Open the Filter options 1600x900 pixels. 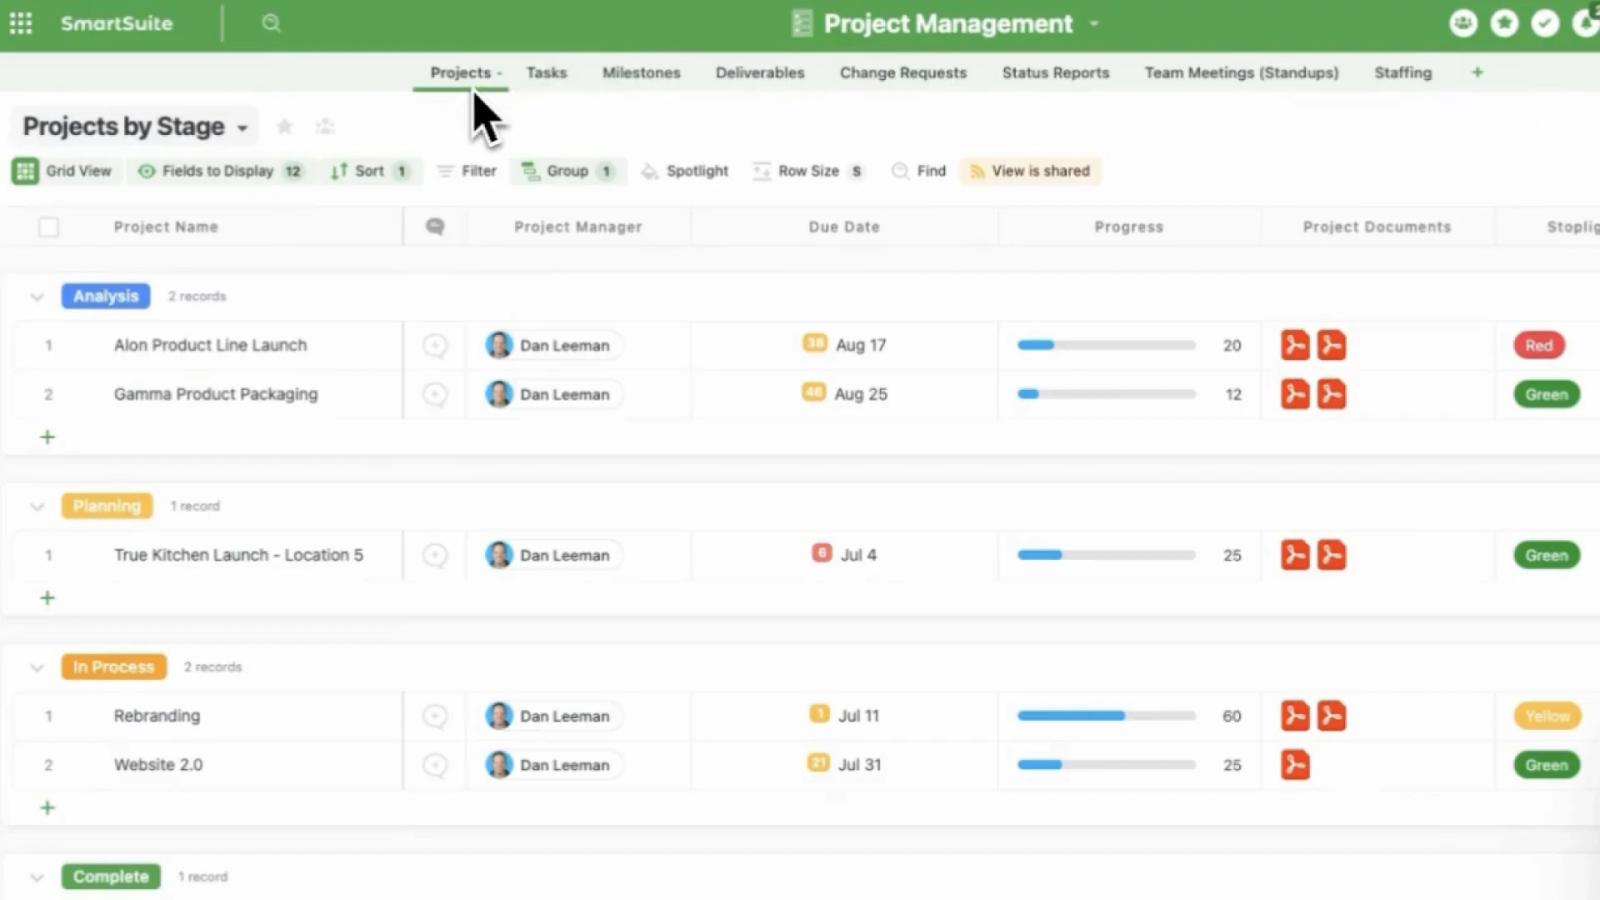pyautogui.click(x=467, y=171)
